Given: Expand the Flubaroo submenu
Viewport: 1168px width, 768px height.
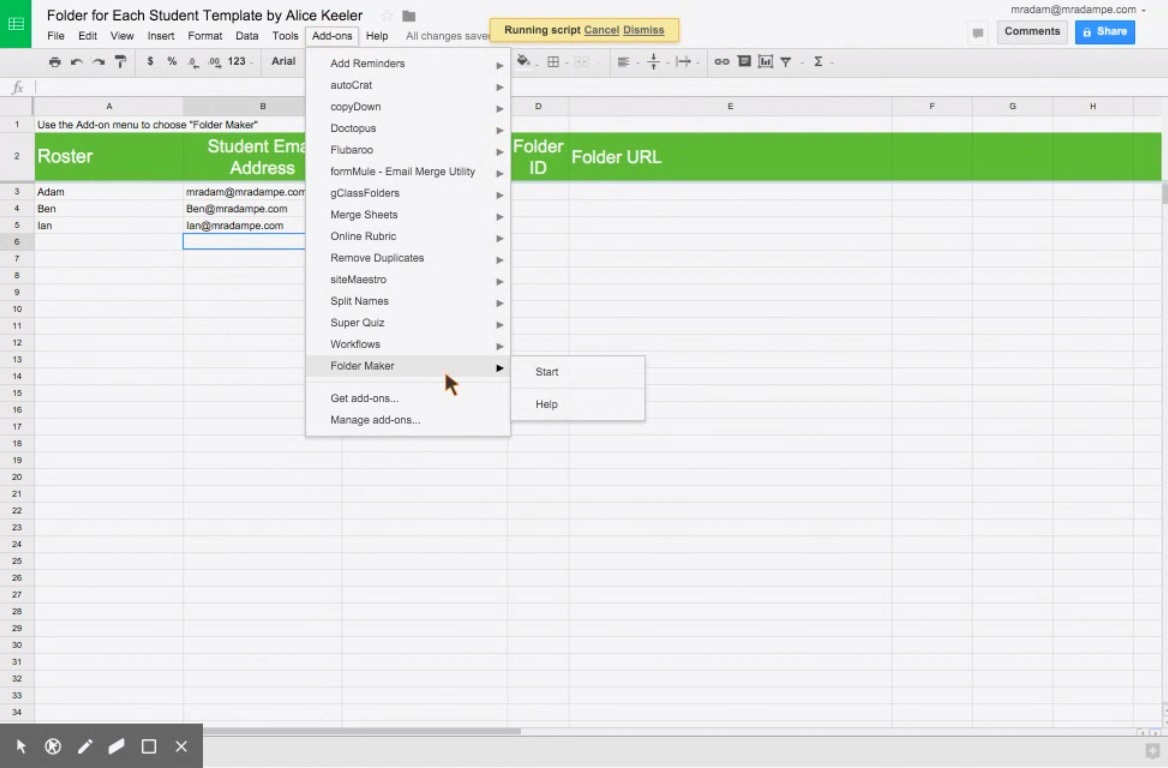Looking at the screenshot, I should [x=407, y=150].
